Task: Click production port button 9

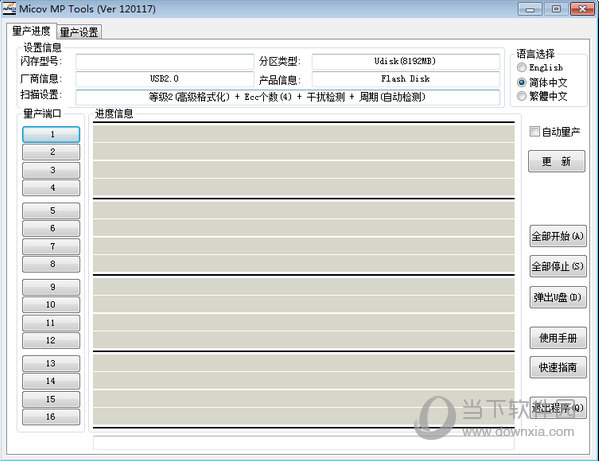Action: (51, 287)
